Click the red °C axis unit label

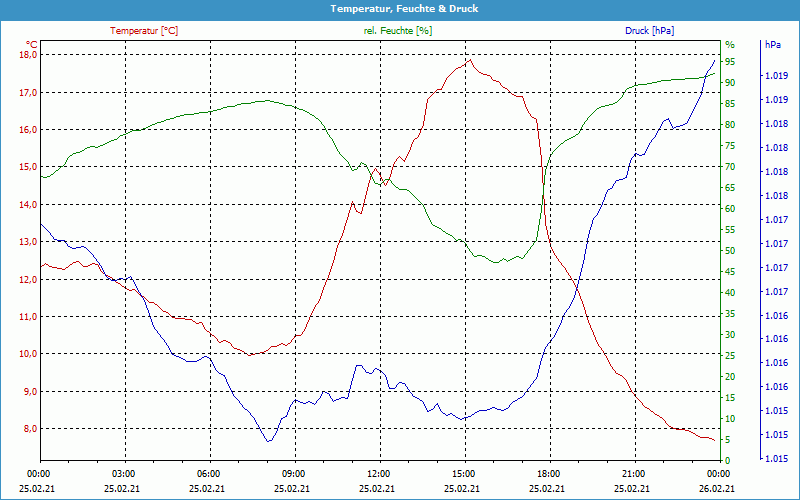tap(32, 44)
